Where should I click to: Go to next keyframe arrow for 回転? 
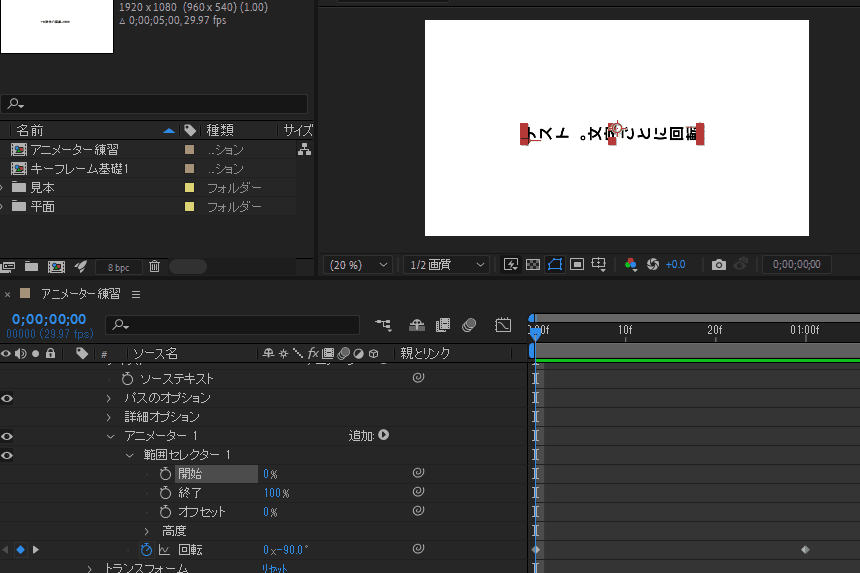(36, 549)
